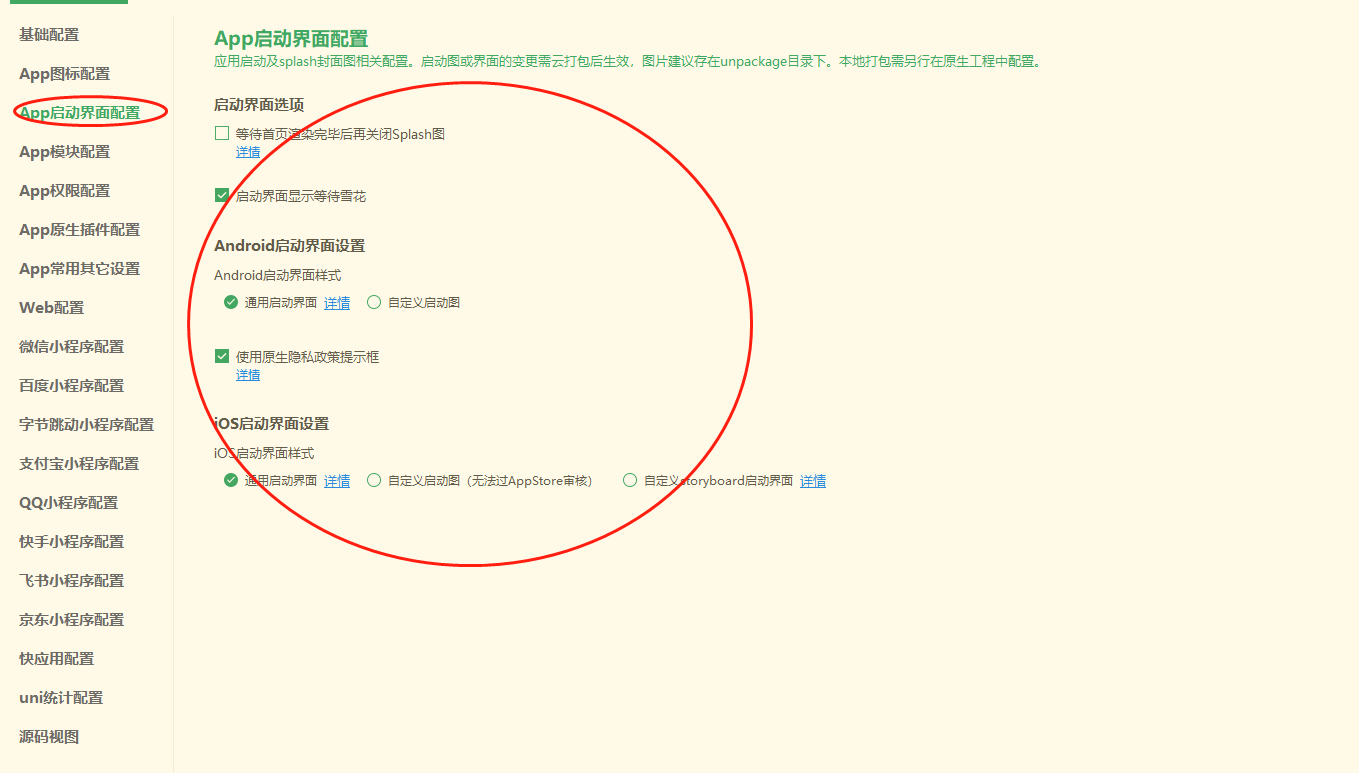Open 详情 link beside Android 通用启动界面
Image resolution: width=1359 pixels, height=773 pixels.
pos(337,303)
